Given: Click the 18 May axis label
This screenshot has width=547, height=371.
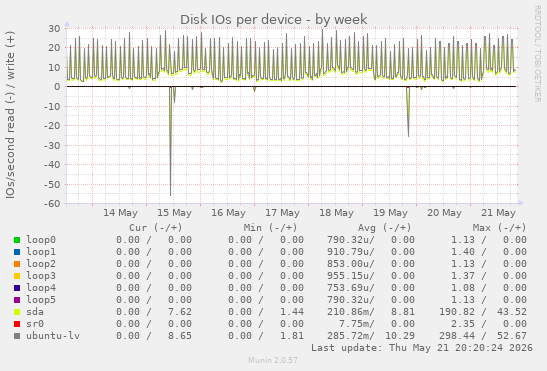Looking at the screenshot, I should coord(337,213).
